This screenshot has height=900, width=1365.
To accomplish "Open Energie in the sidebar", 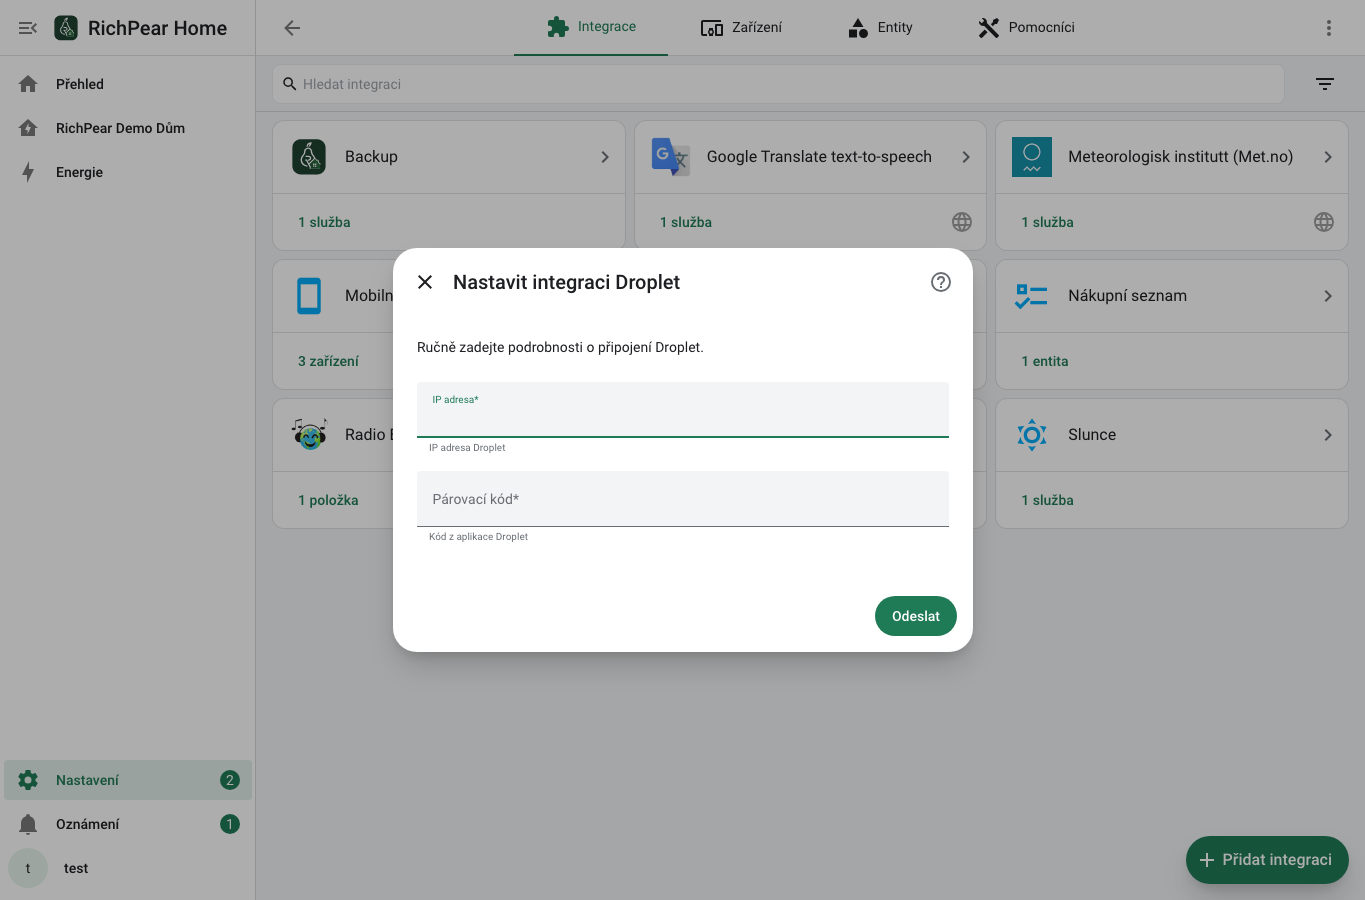I will [x=128, y=172].
